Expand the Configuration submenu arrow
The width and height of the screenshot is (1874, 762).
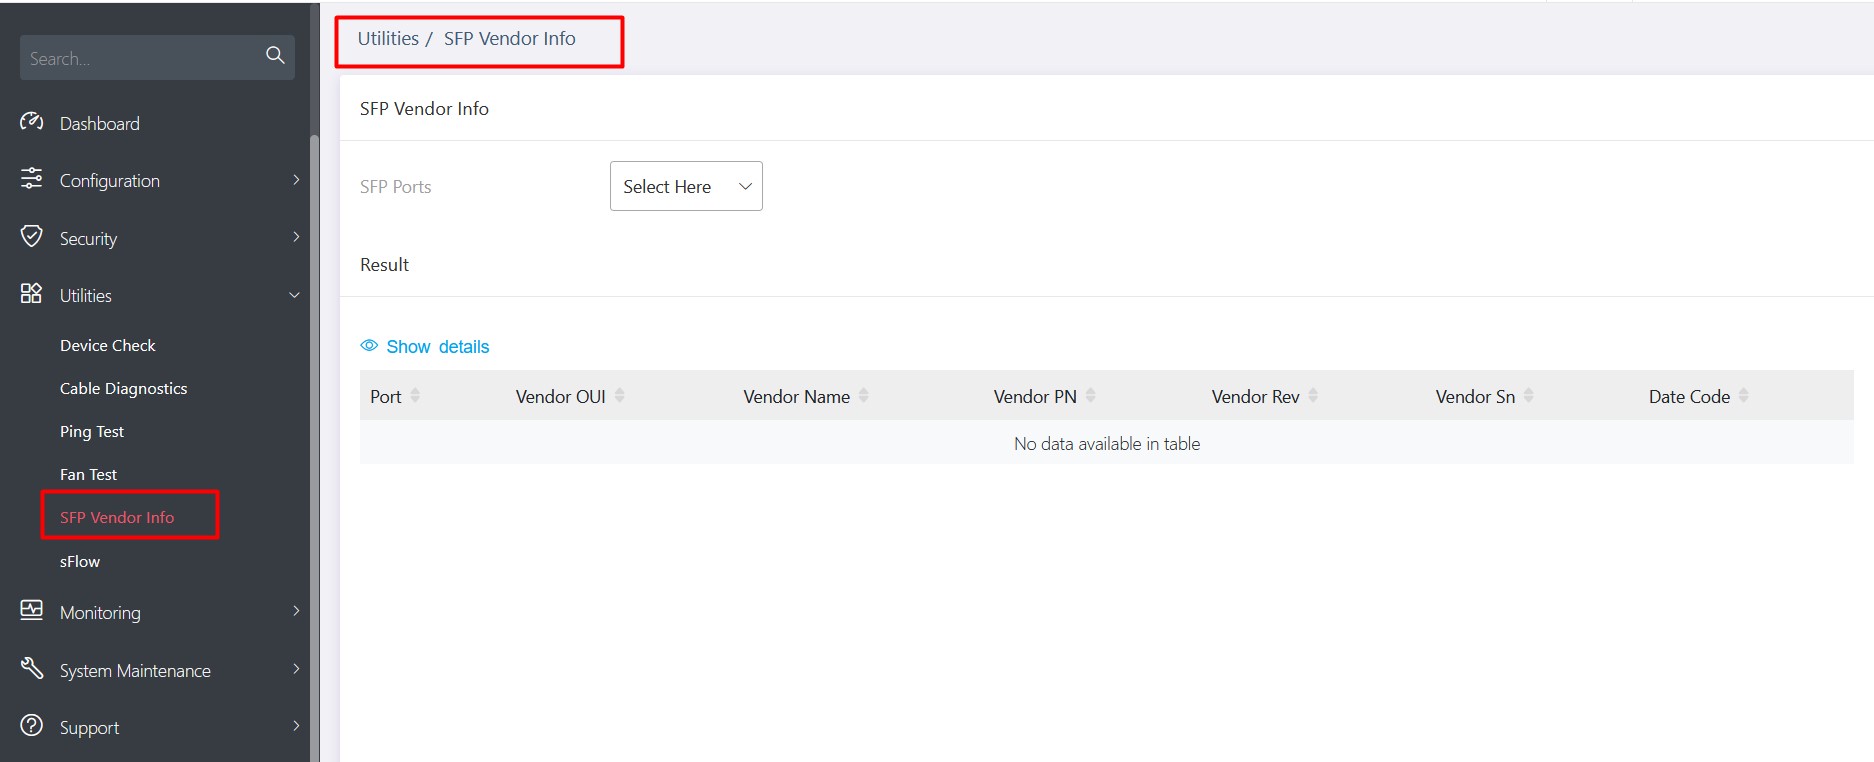point(296,180)
